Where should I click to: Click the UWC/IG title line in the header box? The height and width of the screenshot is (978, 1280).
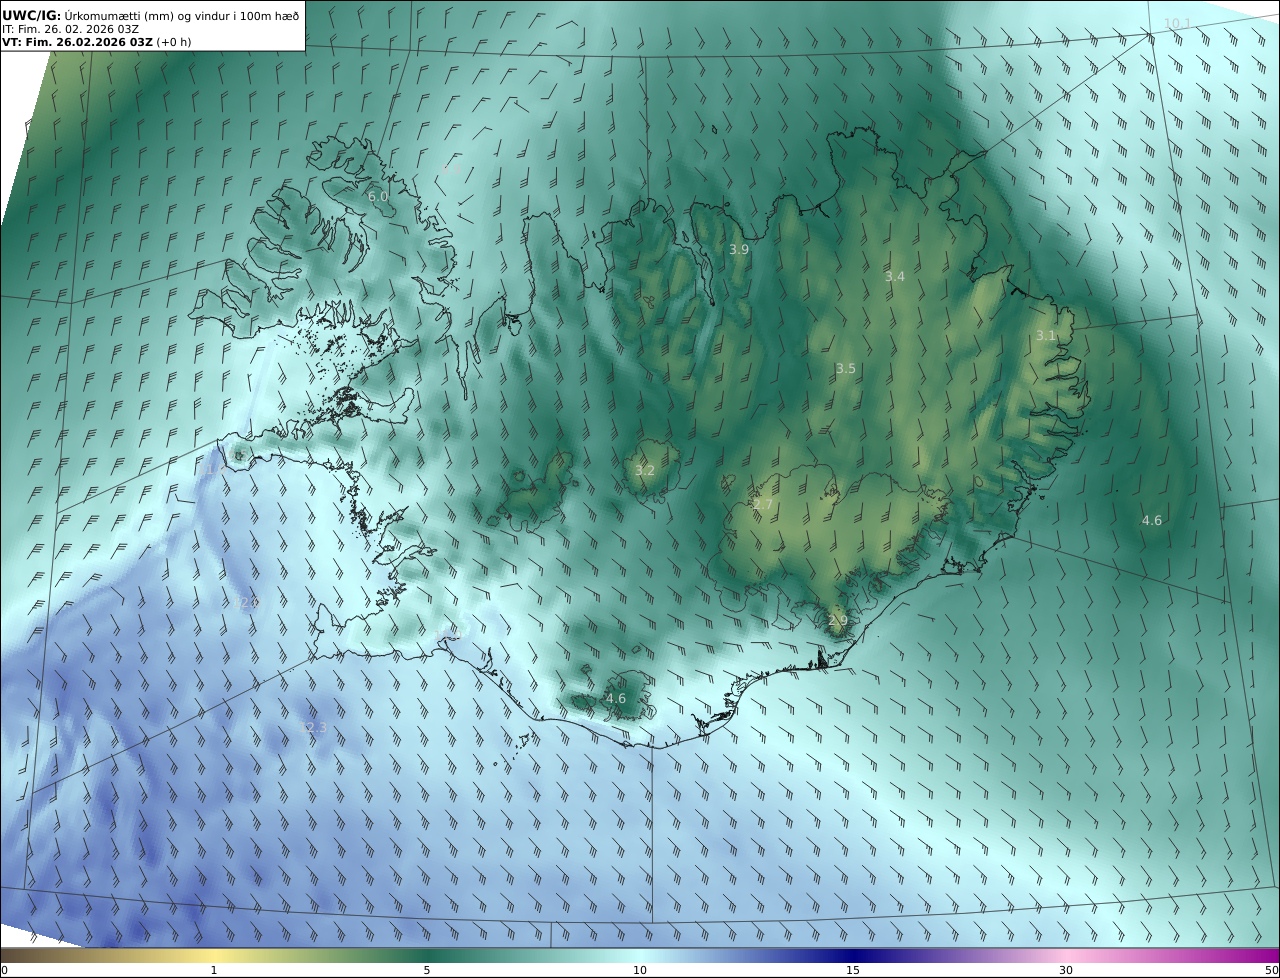point(150,15)
